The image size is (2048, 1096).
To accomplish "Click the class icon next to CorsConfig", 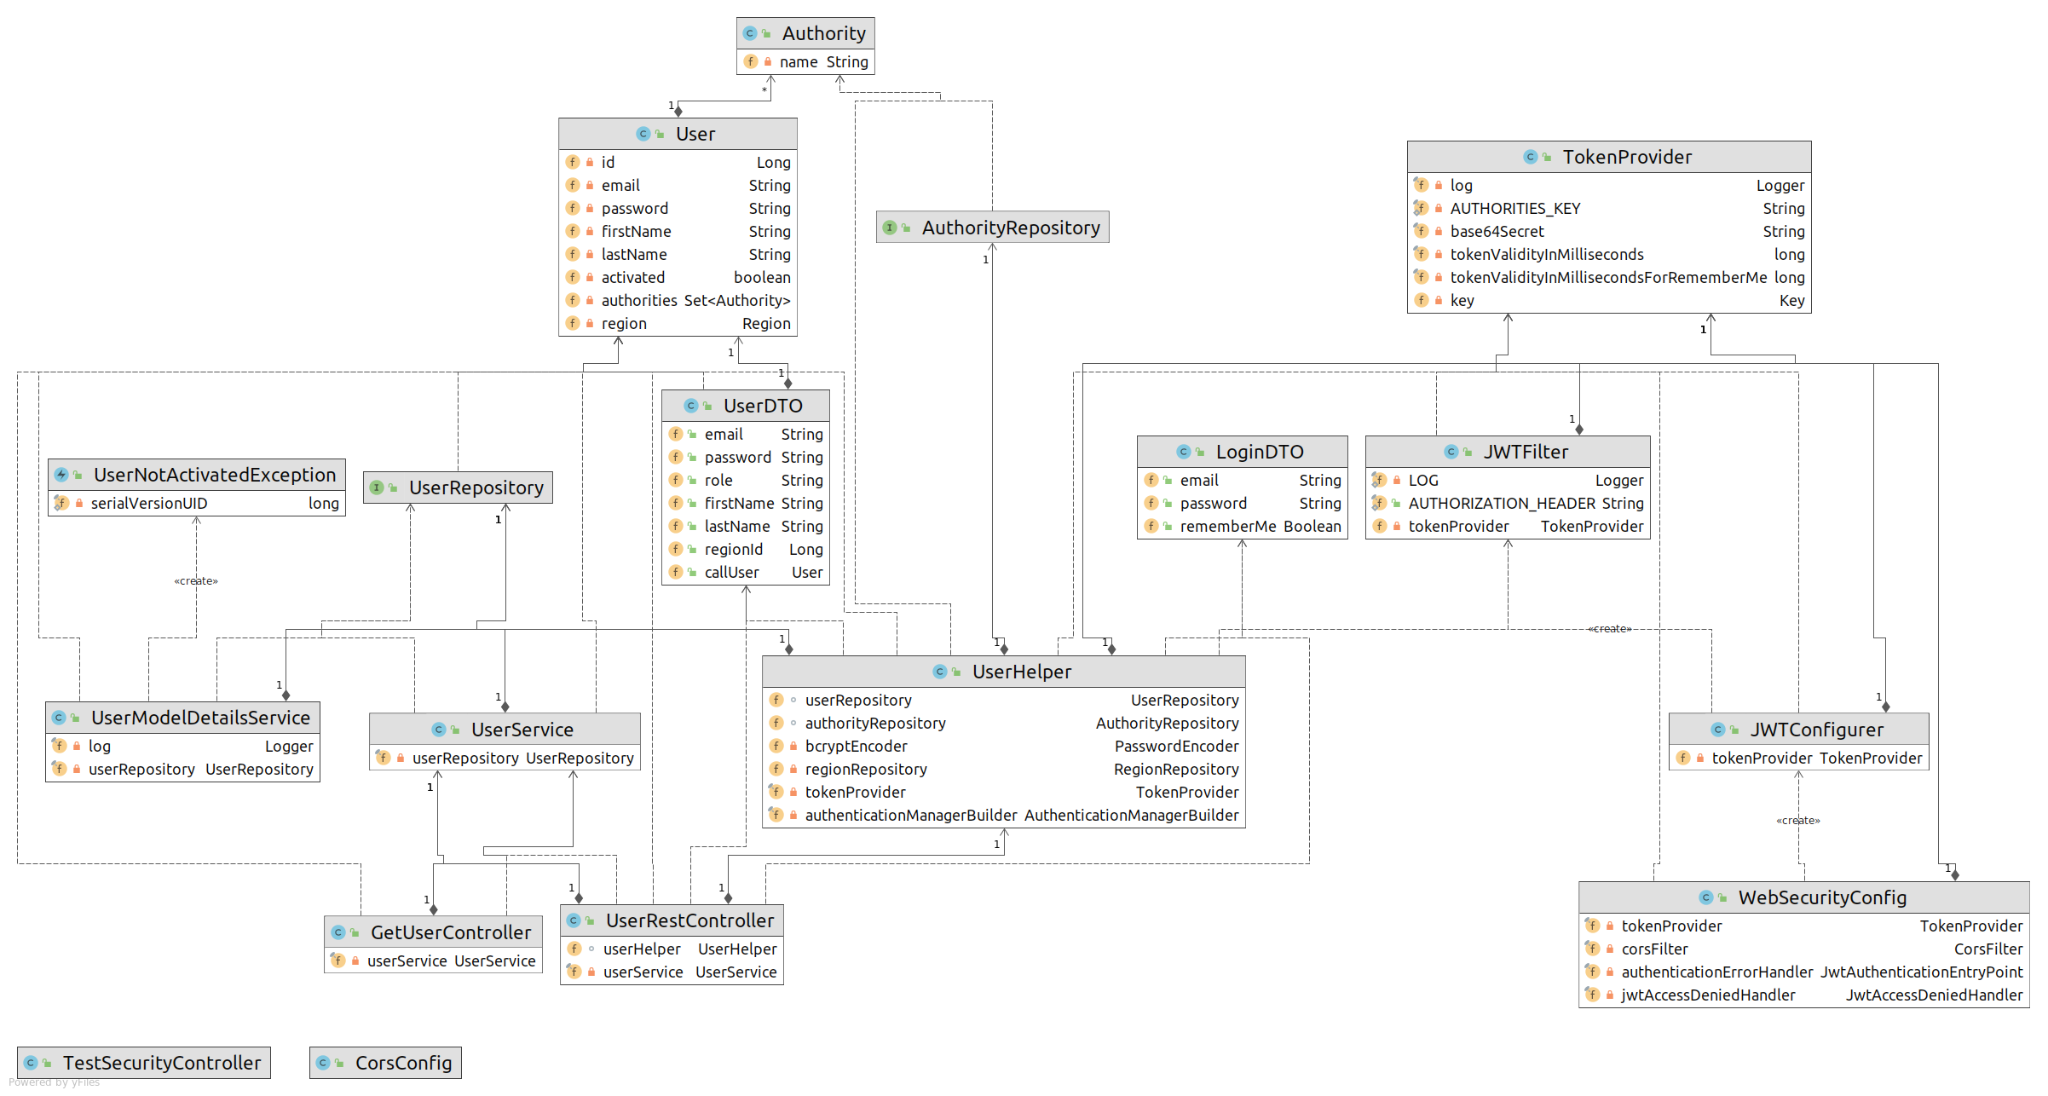I will point(323,1063).
